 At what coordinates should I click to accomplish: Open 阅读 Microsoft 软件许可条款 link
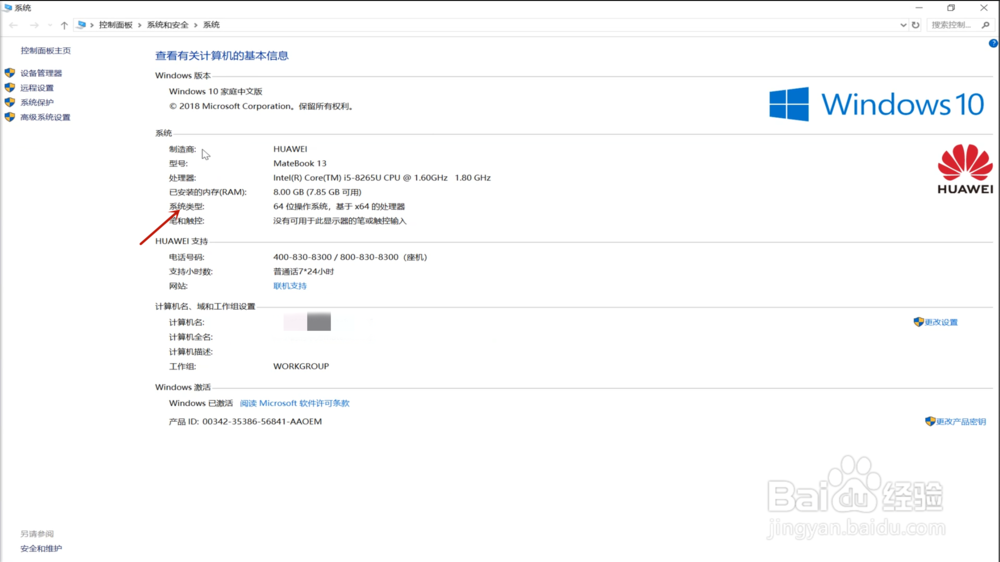295,403
